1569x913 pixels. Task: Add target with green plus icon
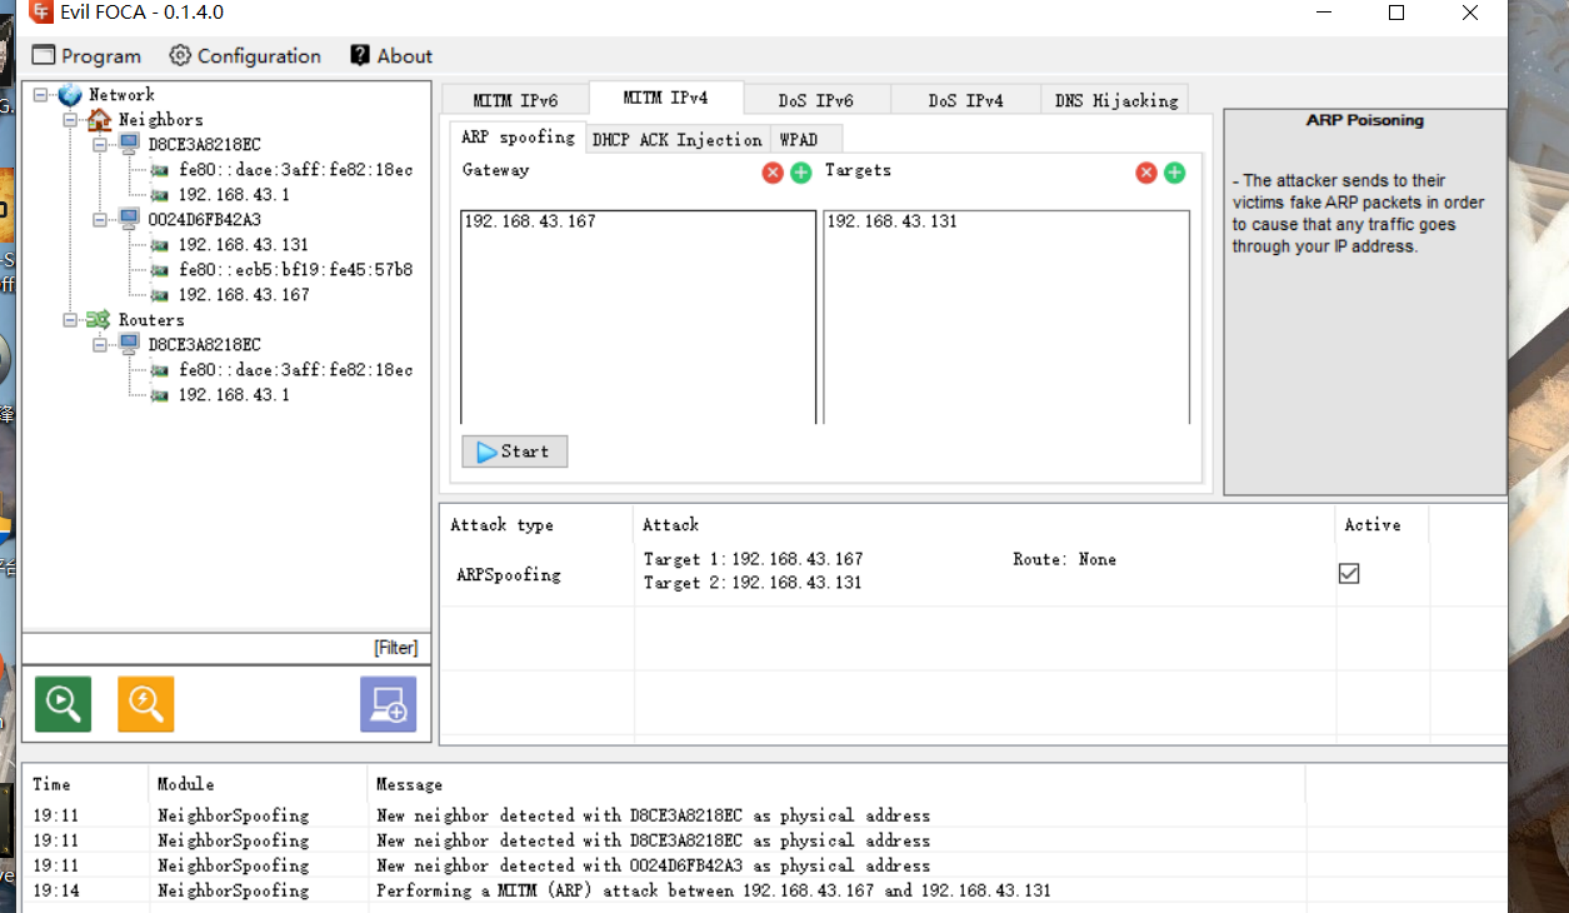click(x=1175, y=173)
